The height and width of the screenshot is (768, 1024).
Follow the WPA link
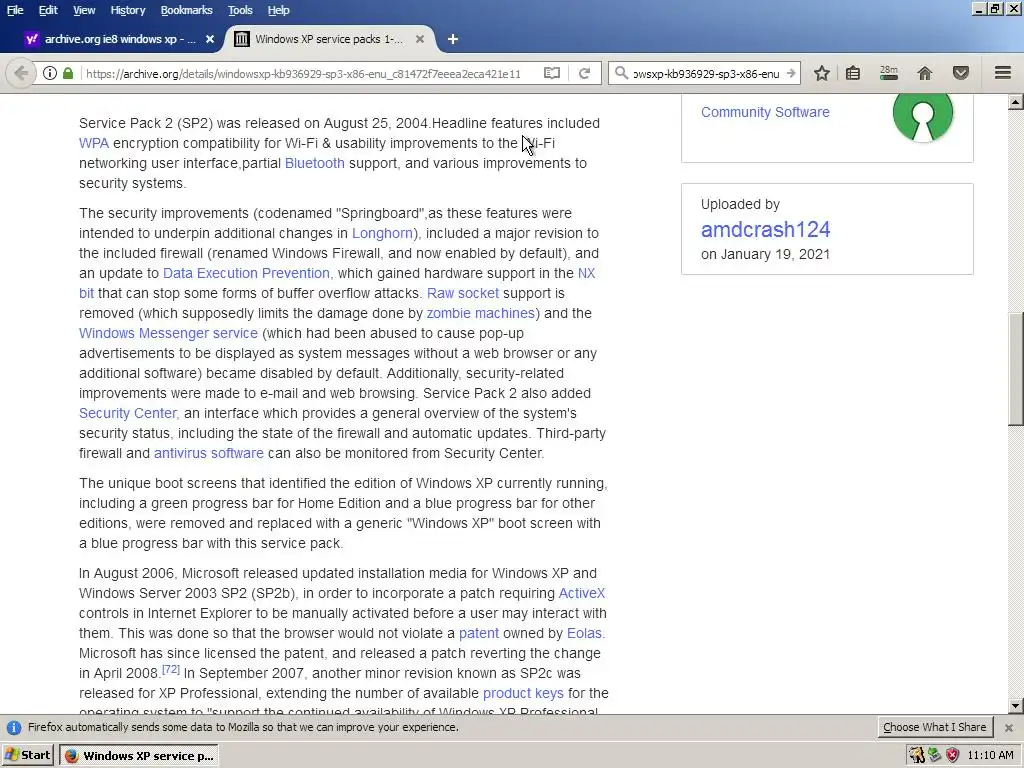(x=94, y=144)
